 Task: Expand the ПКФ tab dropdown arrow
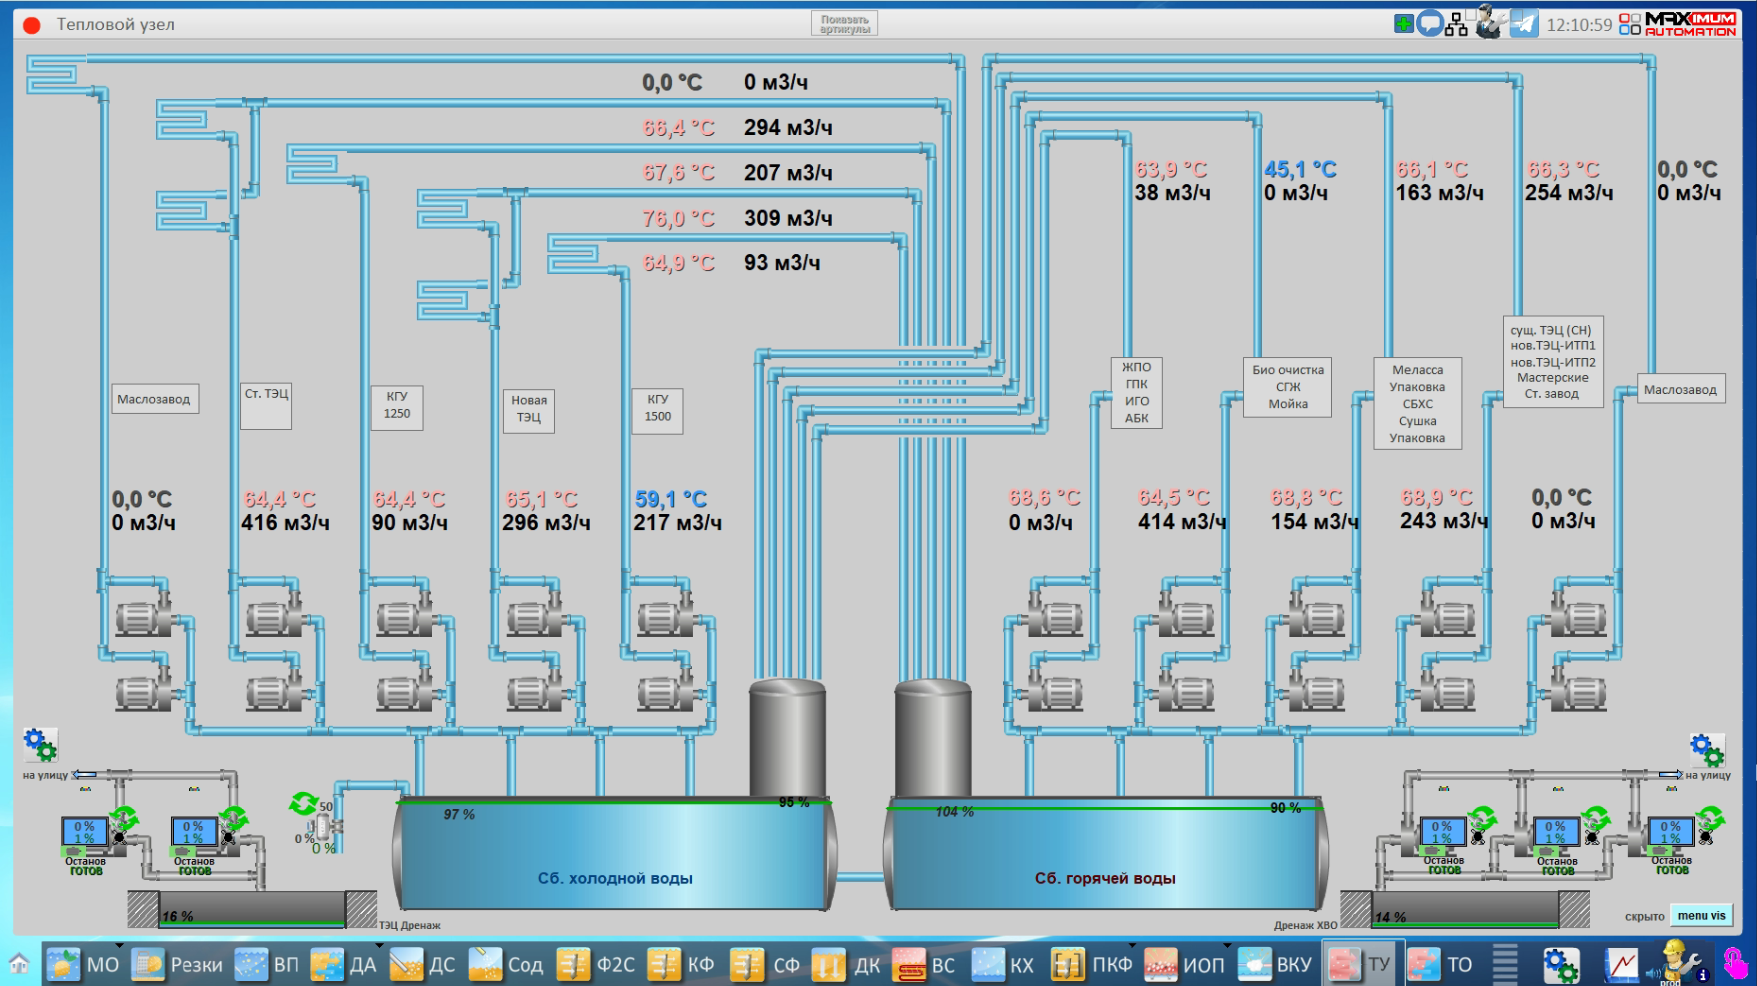[x=1132, y=946]
